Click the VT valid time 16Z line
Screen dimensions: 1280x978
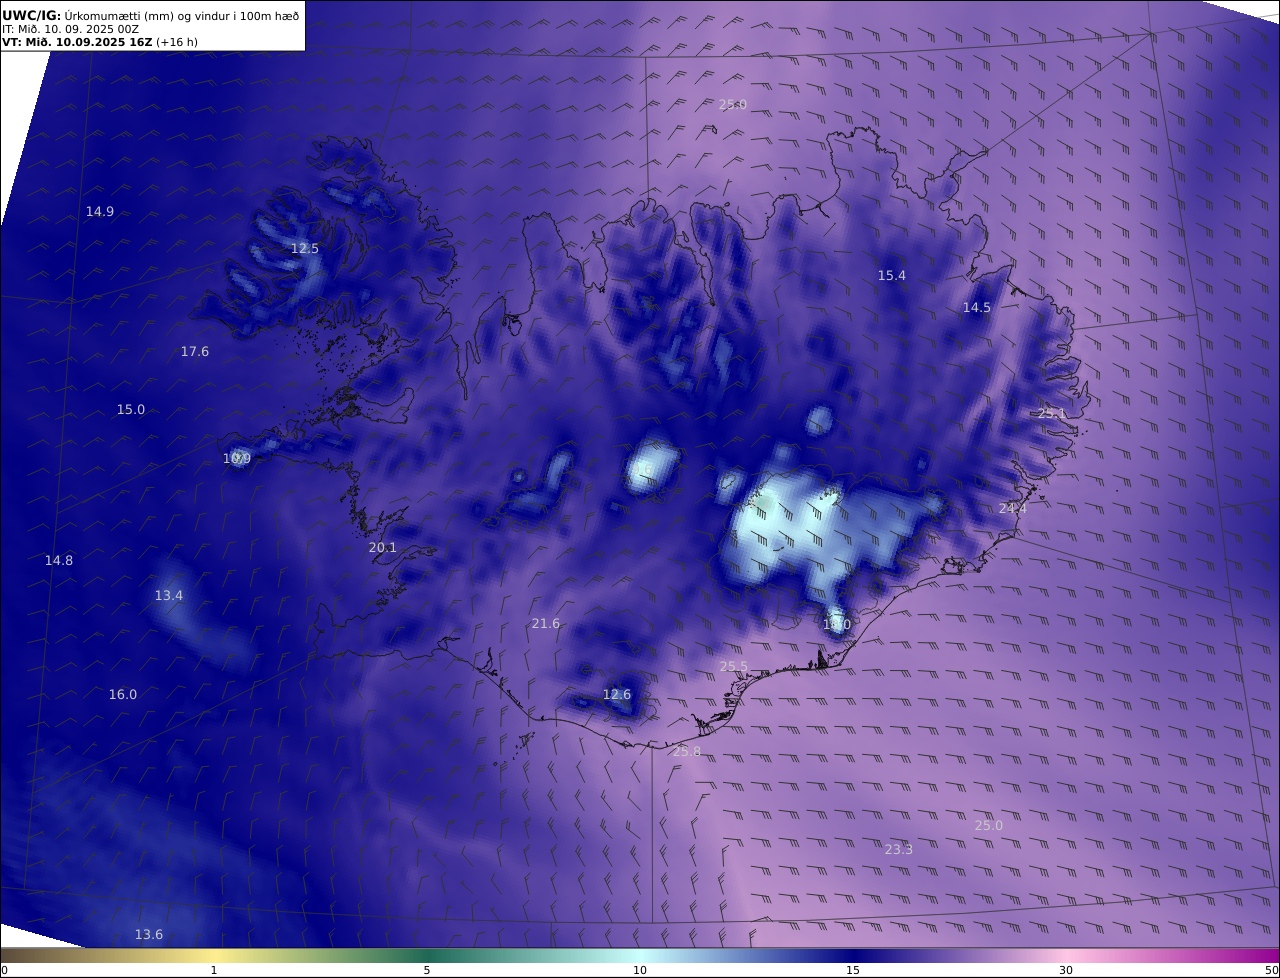pyautogui.click(x=100, y=43)
